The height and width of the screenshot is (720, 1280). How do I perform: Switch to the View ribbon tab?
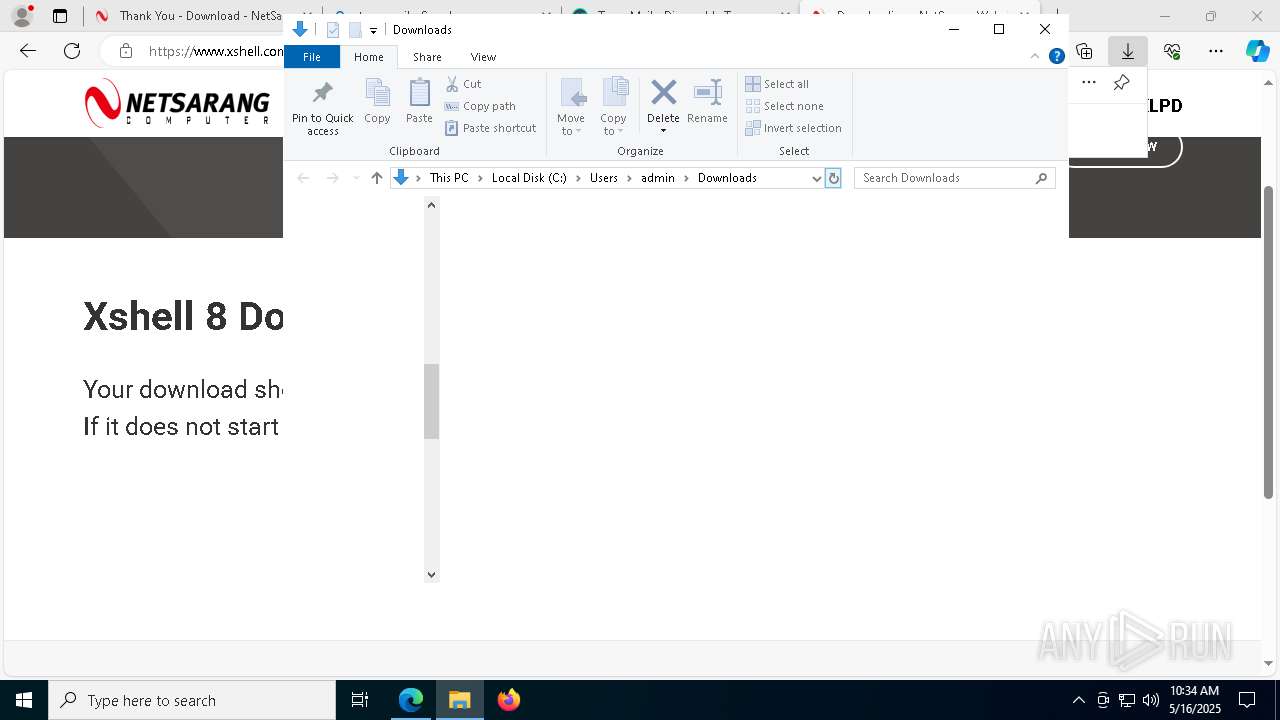pyautogui.click(x=483, y=57)
